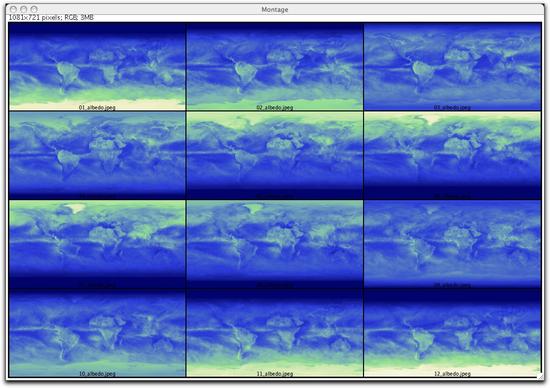This screenshot has height=388, width=550.
Task: Pick the 08 albedo tile in the montage
Action: point(275,244)
